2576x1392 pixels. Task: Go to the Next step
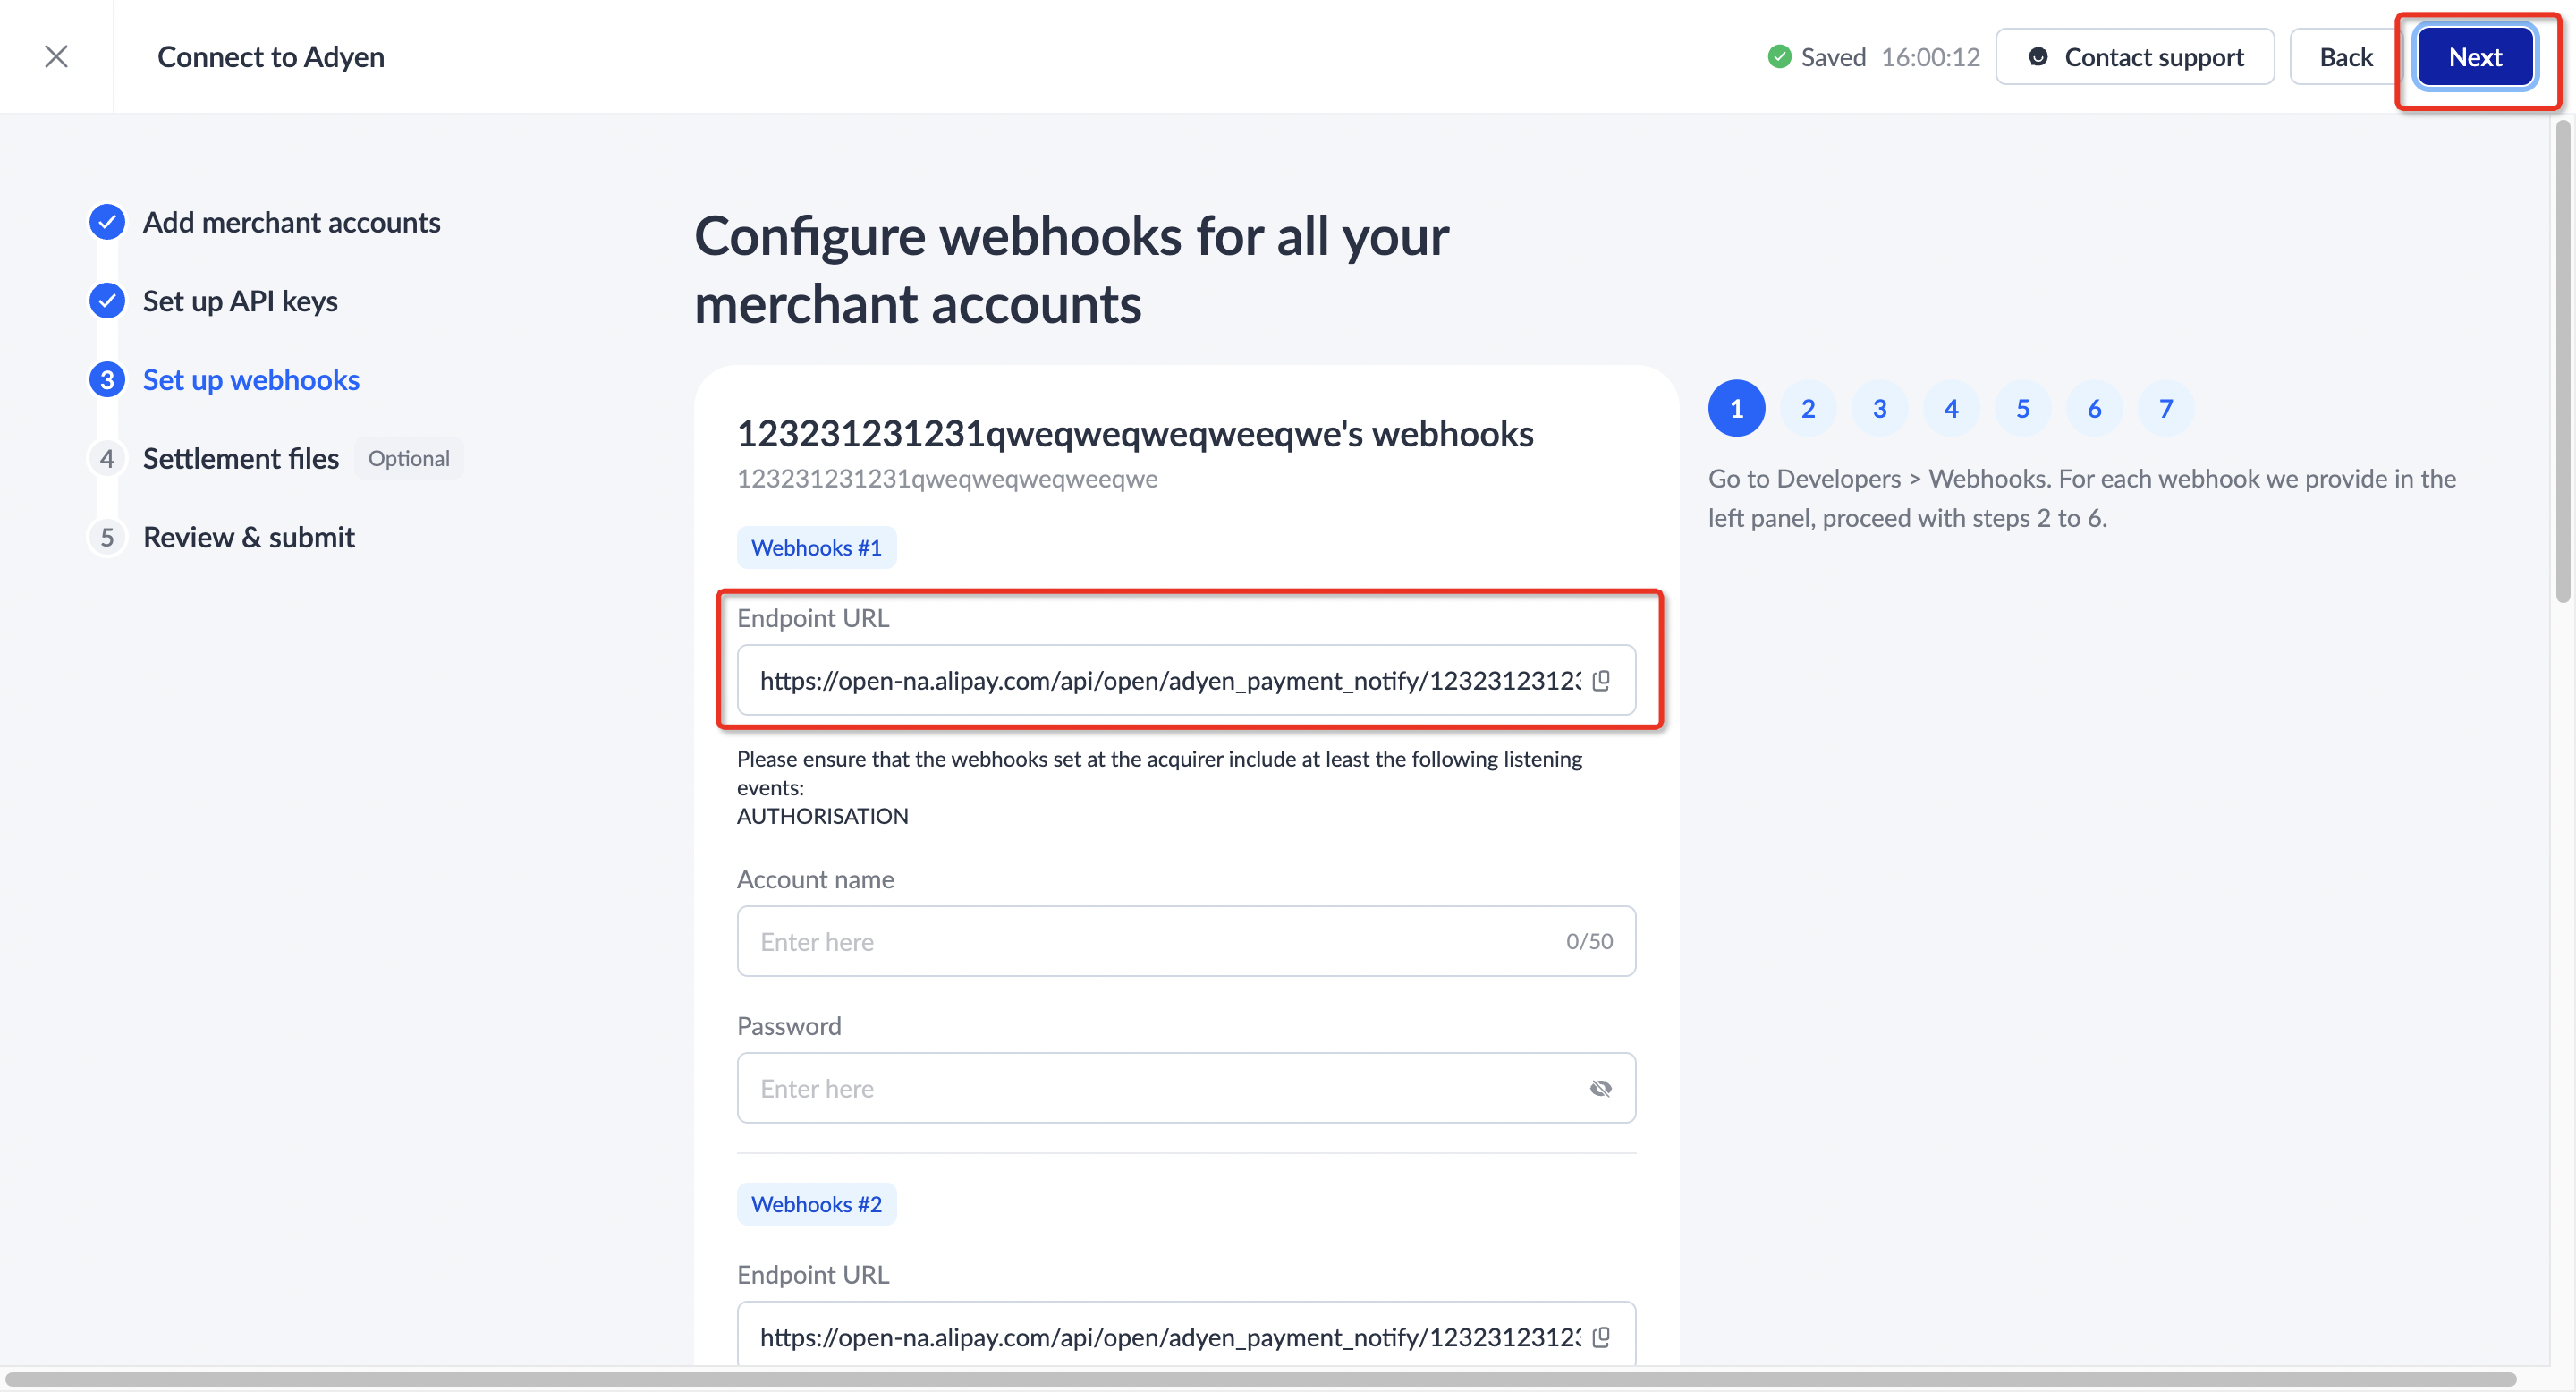point(2474,57)
